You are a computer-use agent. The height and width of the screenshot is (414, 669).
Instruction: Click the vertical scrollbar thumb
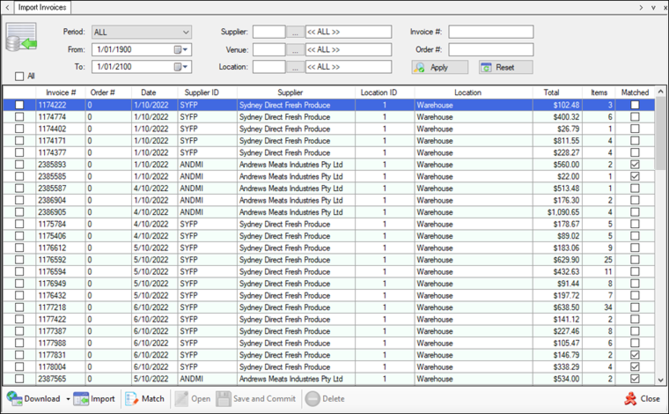660,133
